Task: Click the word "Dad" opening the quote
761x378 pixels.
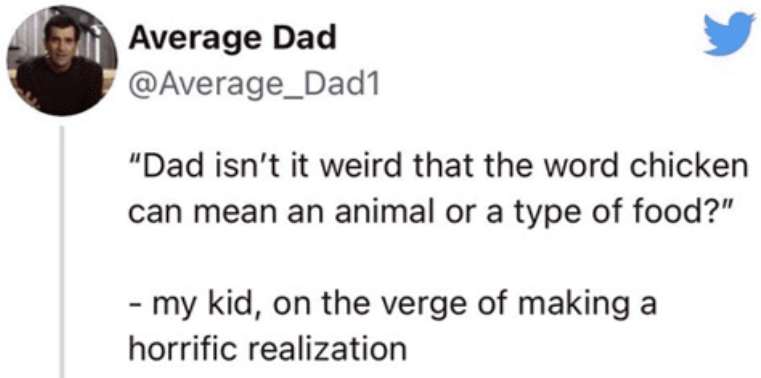Action: pos(164,167)
